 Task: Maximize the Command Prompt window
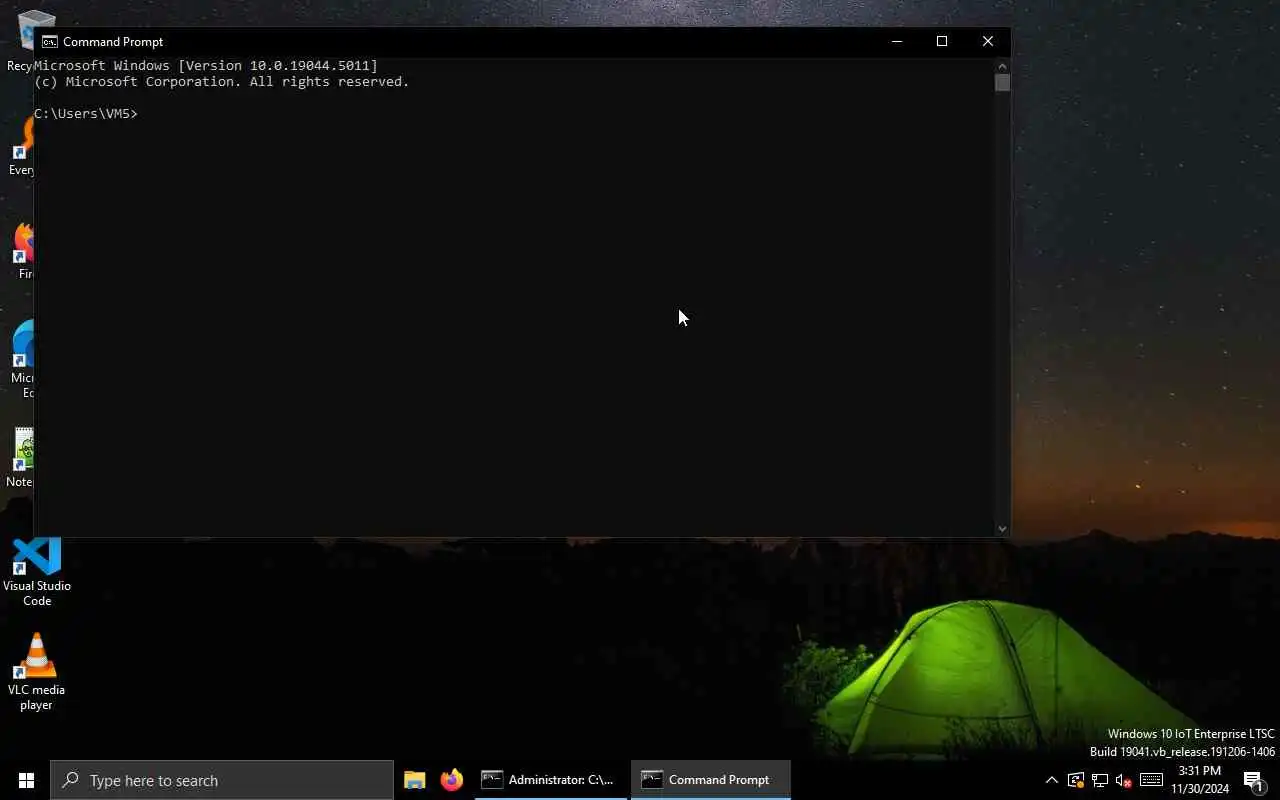click(942, 41)
